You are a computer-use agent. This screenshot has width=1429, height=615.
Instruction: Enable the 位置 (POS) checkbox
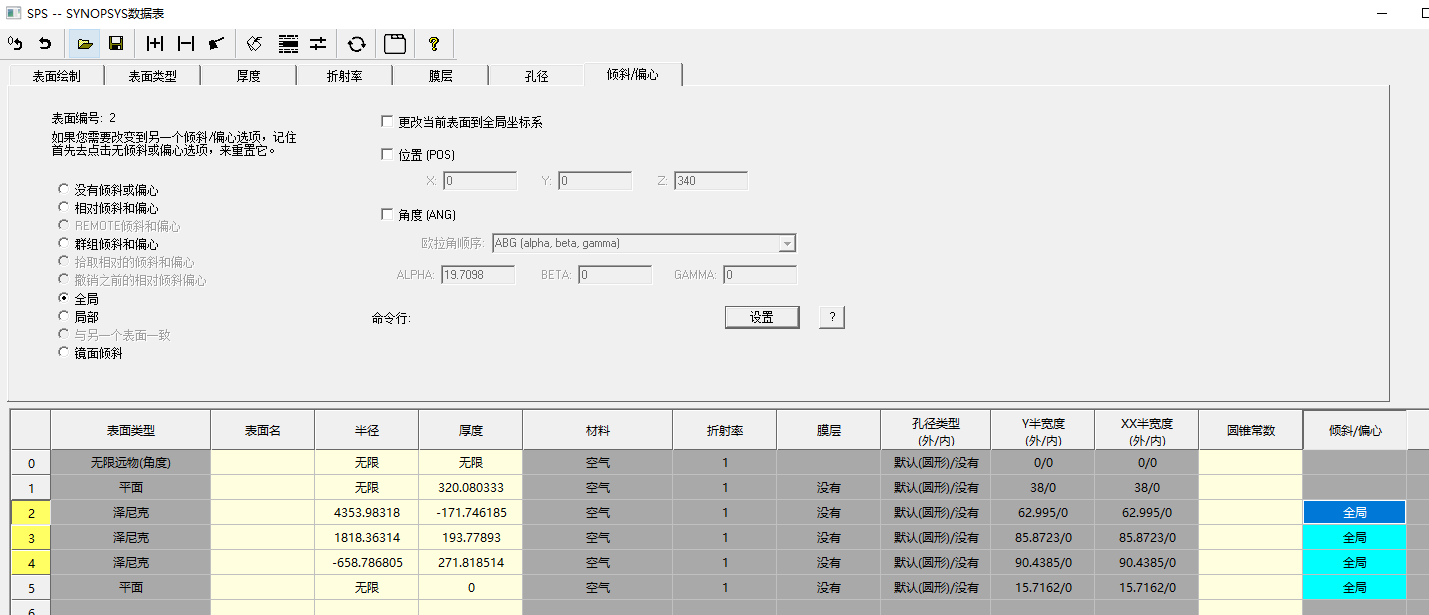pyautogui.click(x=388, y=155)
